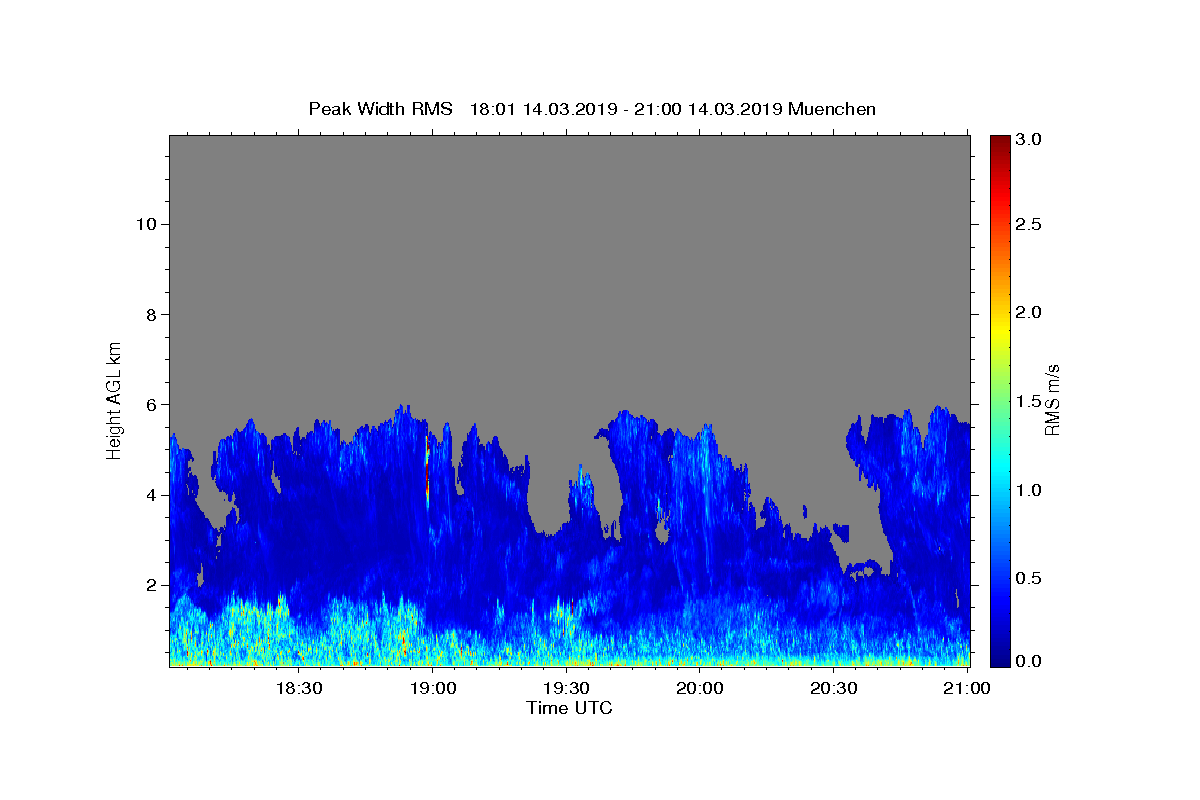Click the 'RMS m/s' colorbar label

pyautogui.click(x=1051, y=399)
